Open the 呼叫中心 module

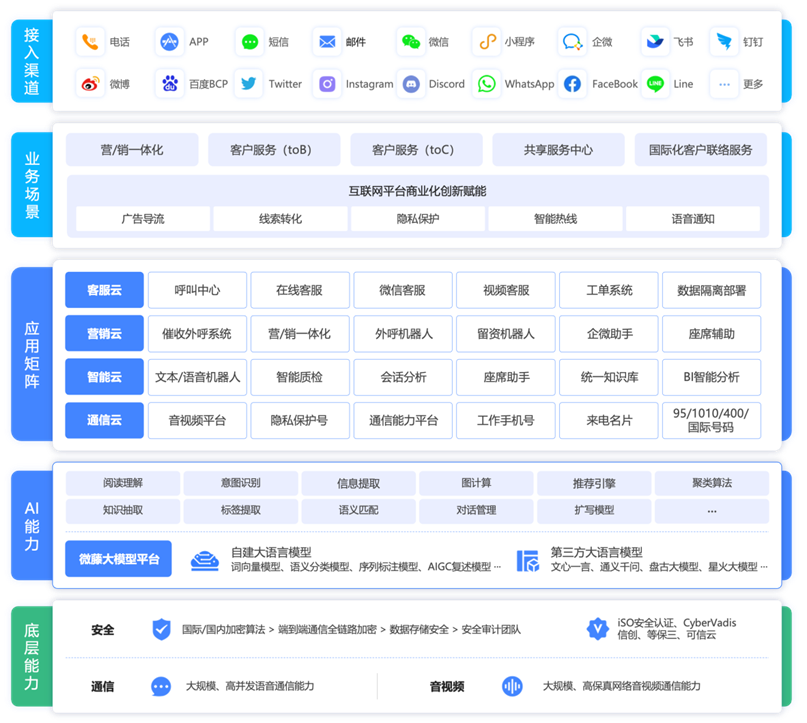point(197,290)
